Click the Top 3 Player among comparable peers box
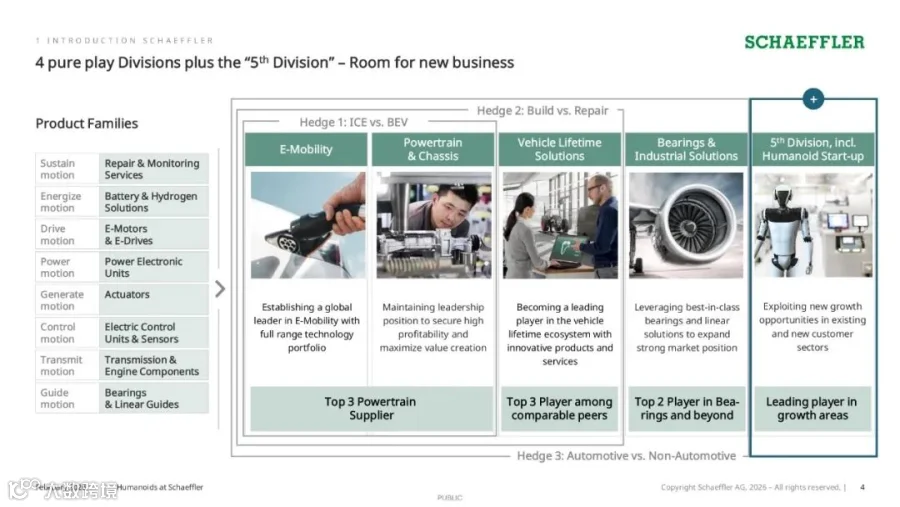This screenshot has height=507, width=900. click(560, 409)
